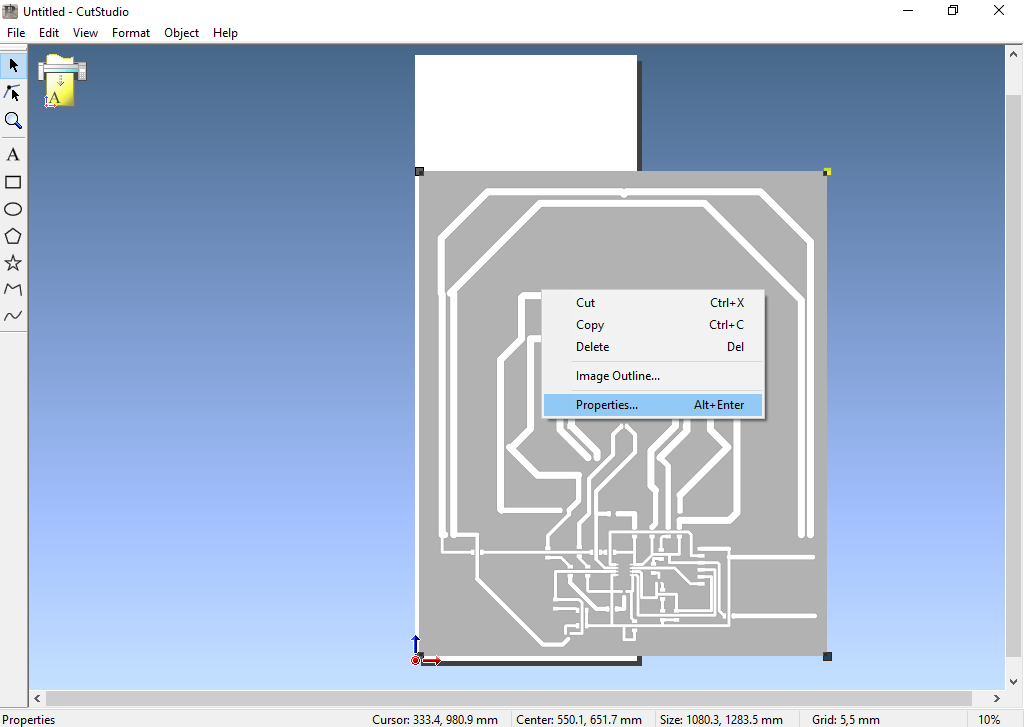Click the red origin point marker
This screenshot has height=727, width=1024.
(415, 661)
